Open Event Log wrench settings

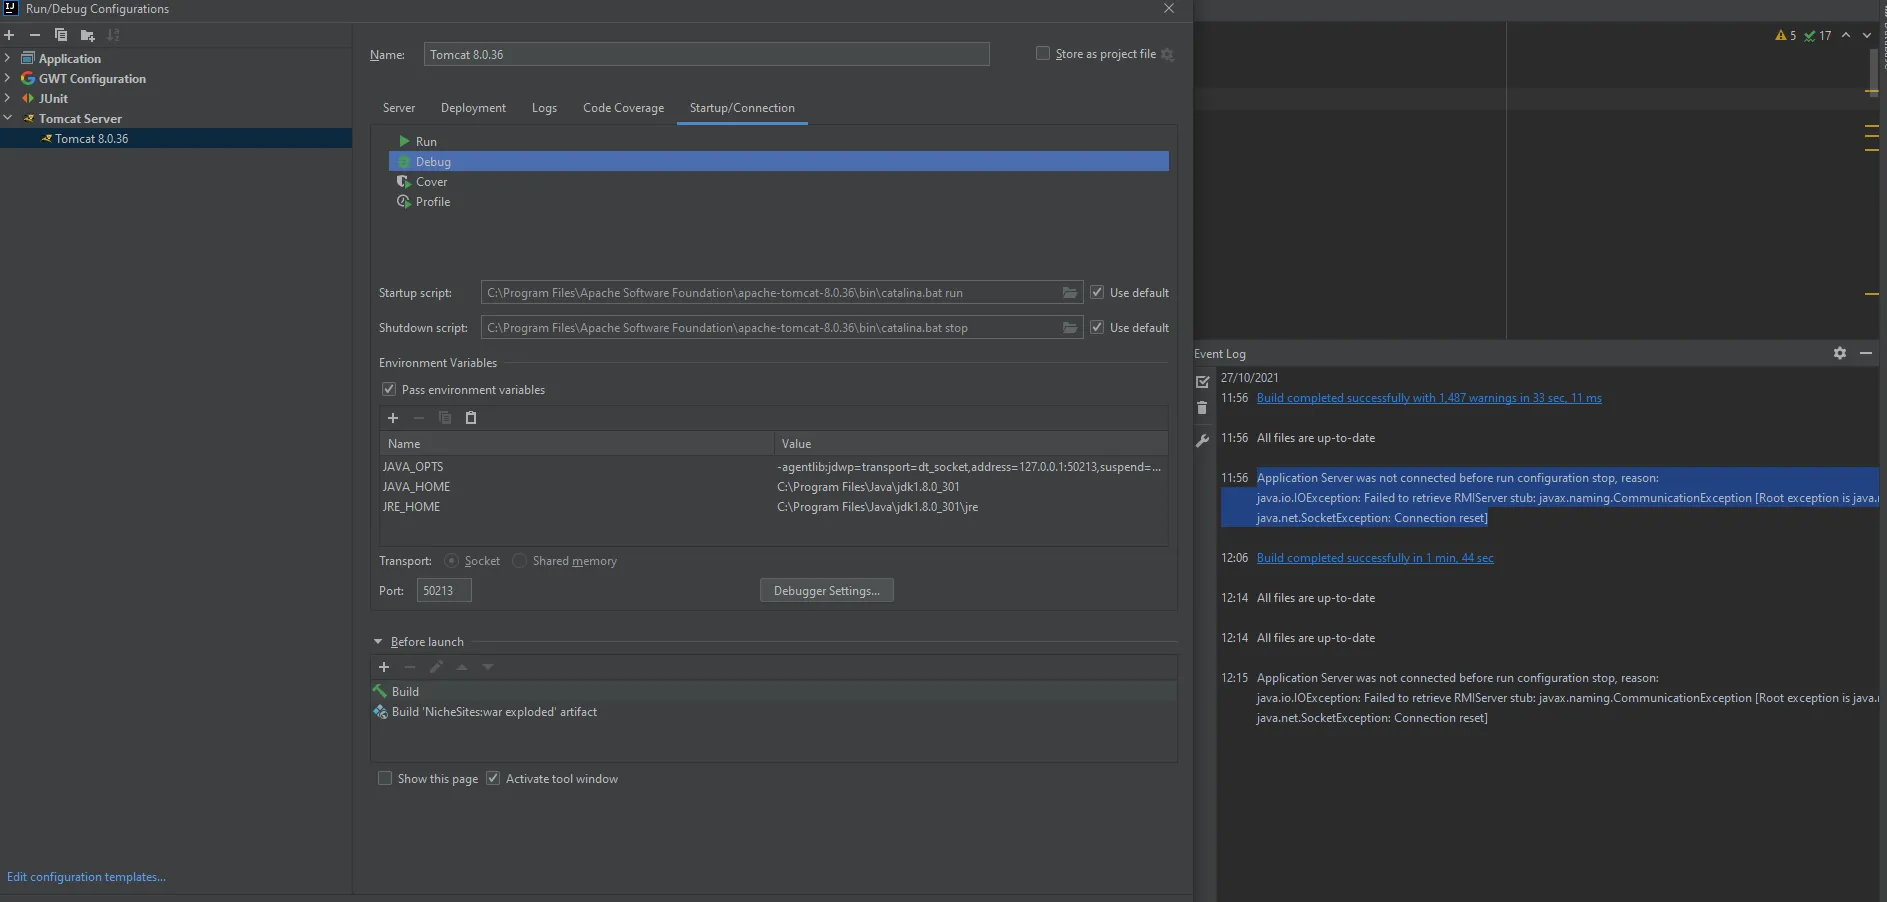click(1202, 440)
